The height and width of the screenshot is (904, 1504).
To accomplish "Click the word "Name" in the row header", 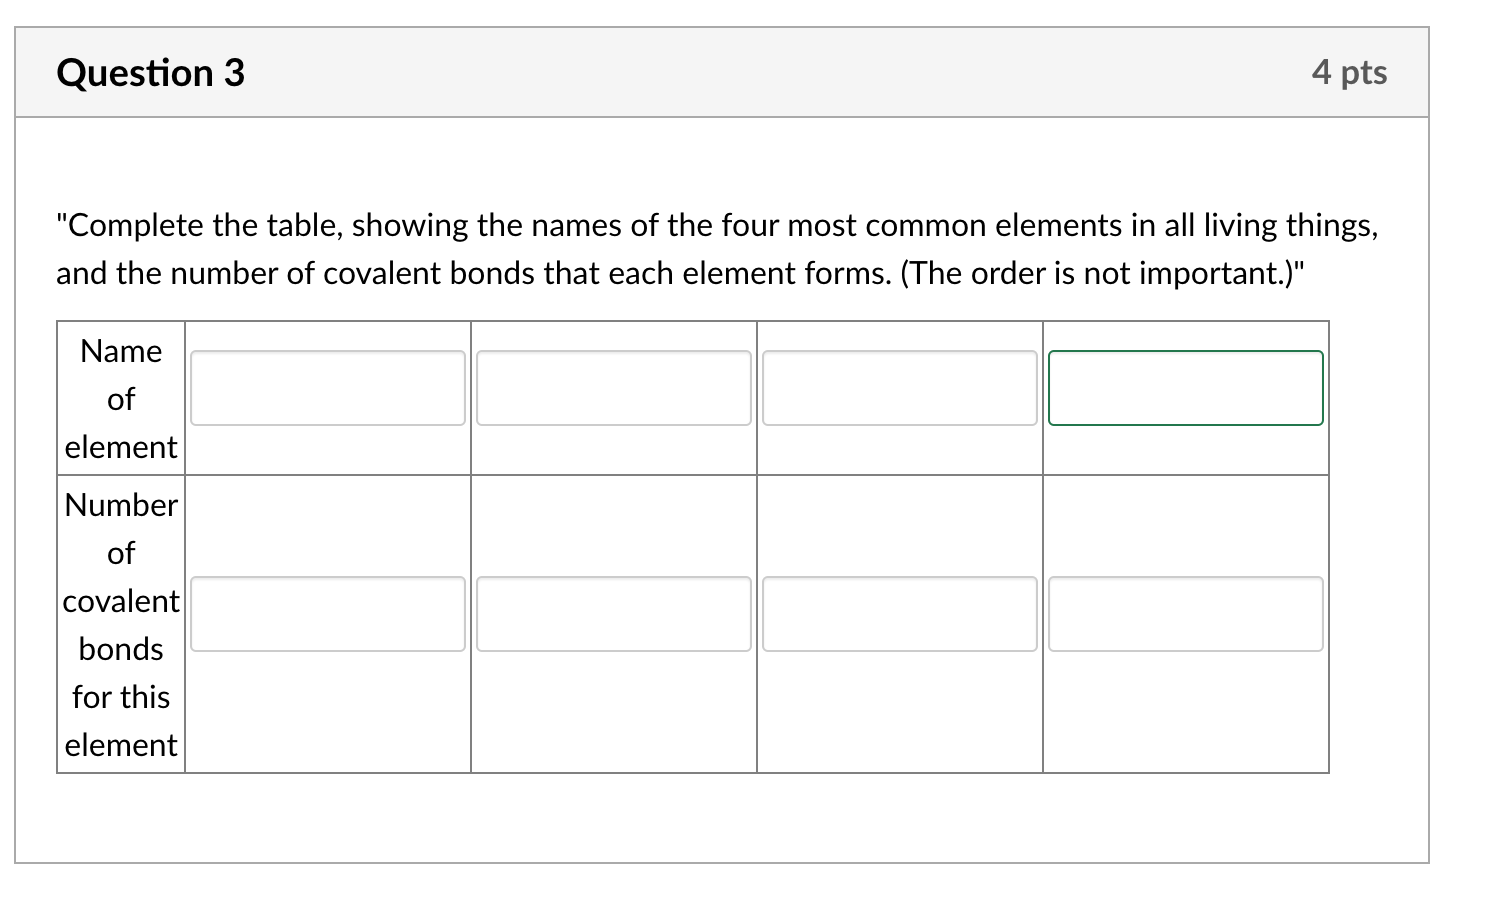I will [x=121, y=351].
